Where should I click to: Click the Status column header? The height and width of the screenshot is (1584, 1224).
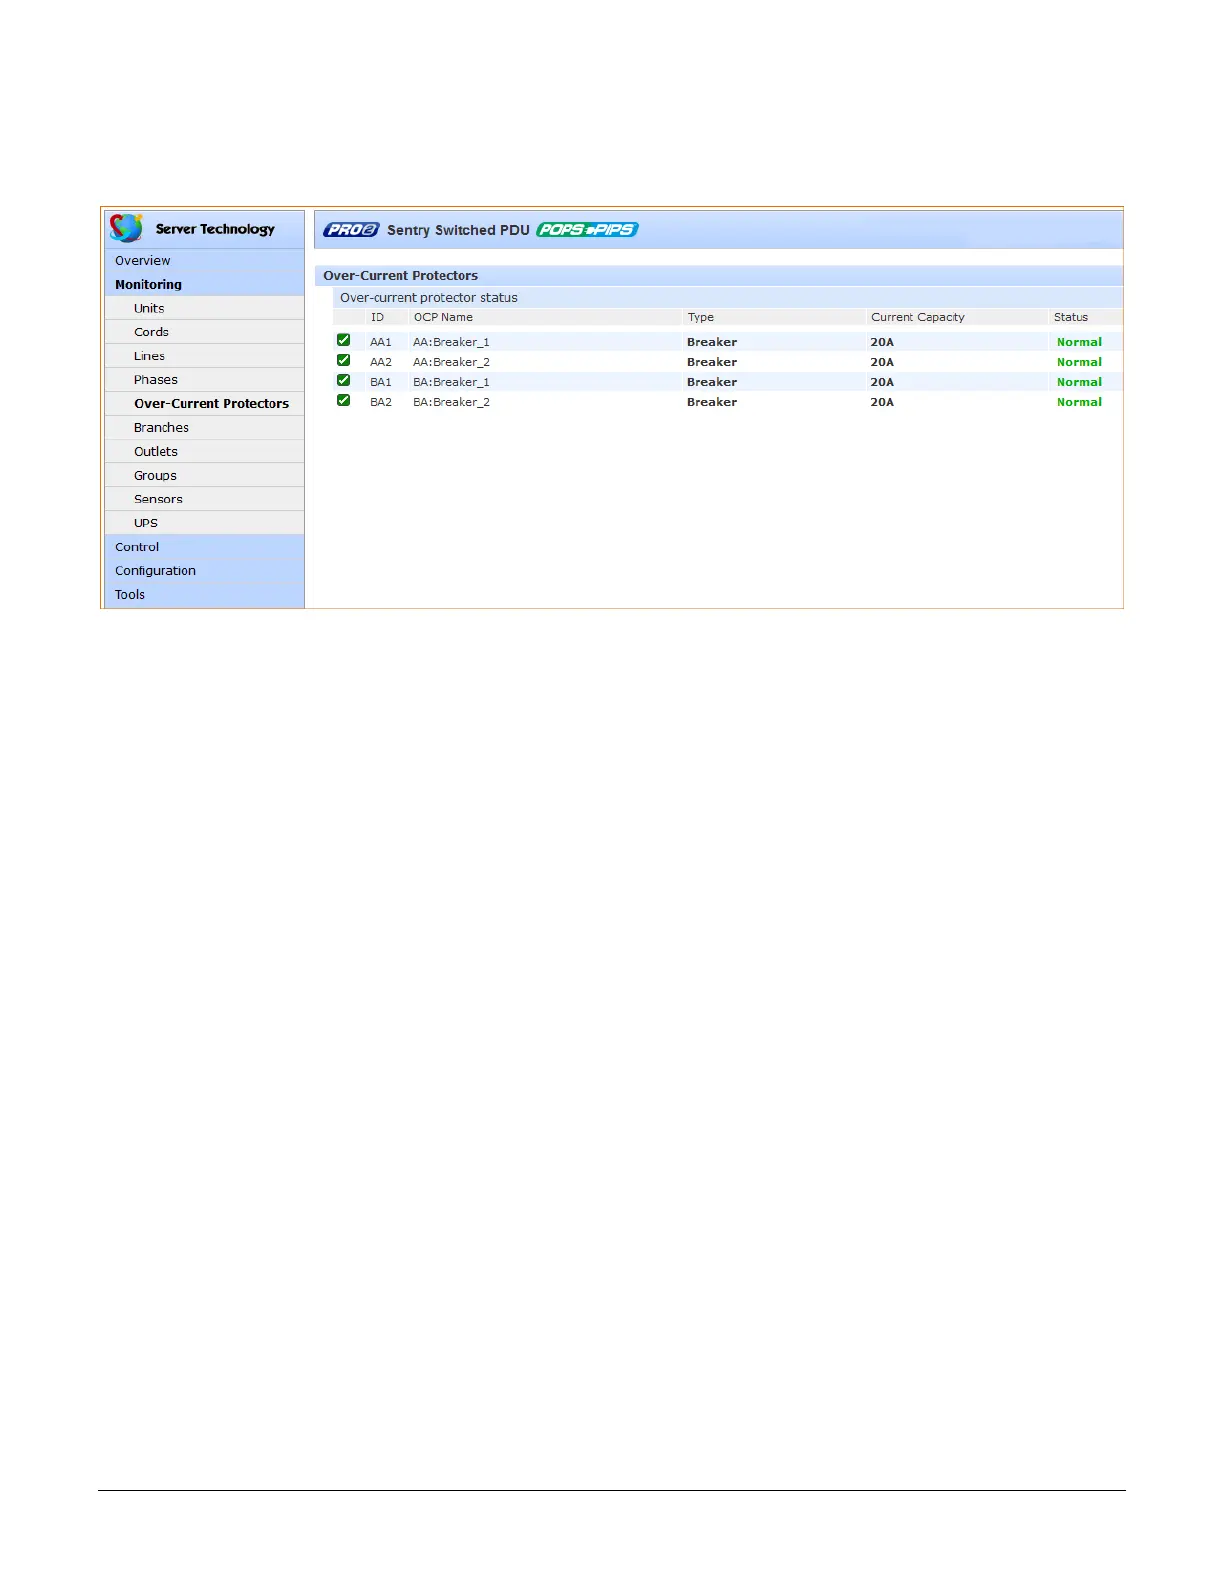tap(1070, 317)
